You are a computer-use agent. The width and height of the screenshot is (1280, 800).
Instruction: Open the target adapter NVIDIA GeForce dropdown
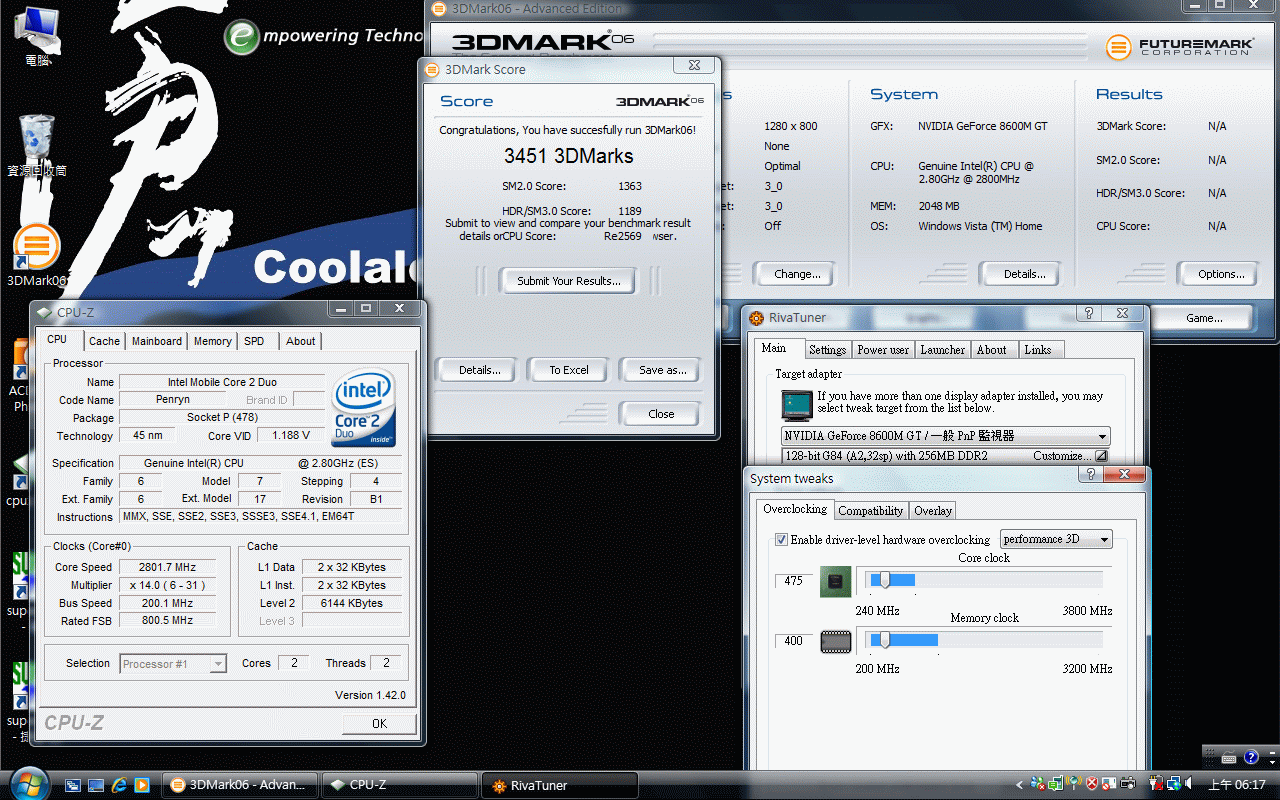pos(946,436)
